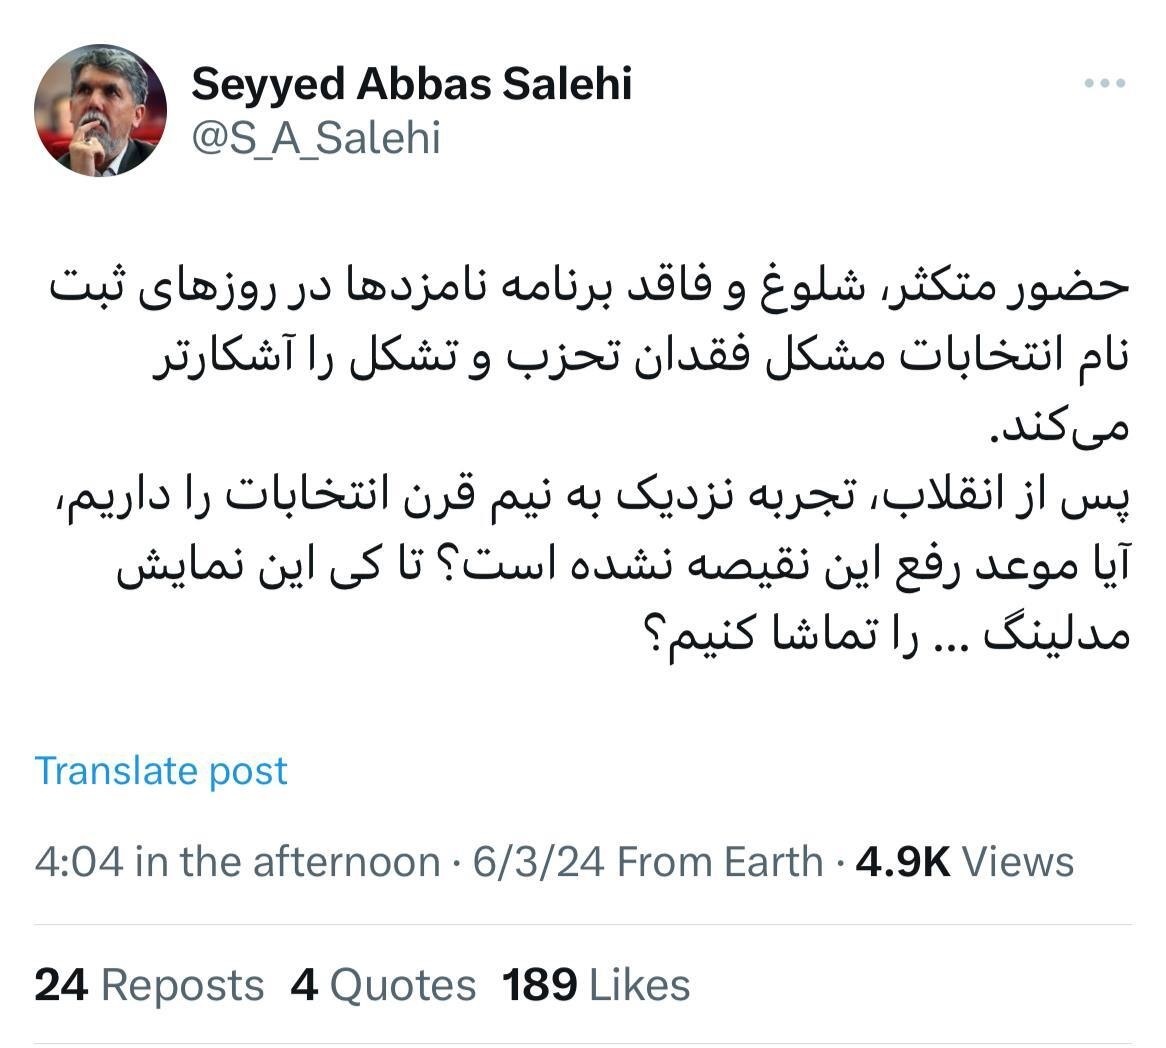Viewport: 1166px width, 1048px height.
Task: Click the number 24 next to Reposts
Action: click(x=62, y=984)
